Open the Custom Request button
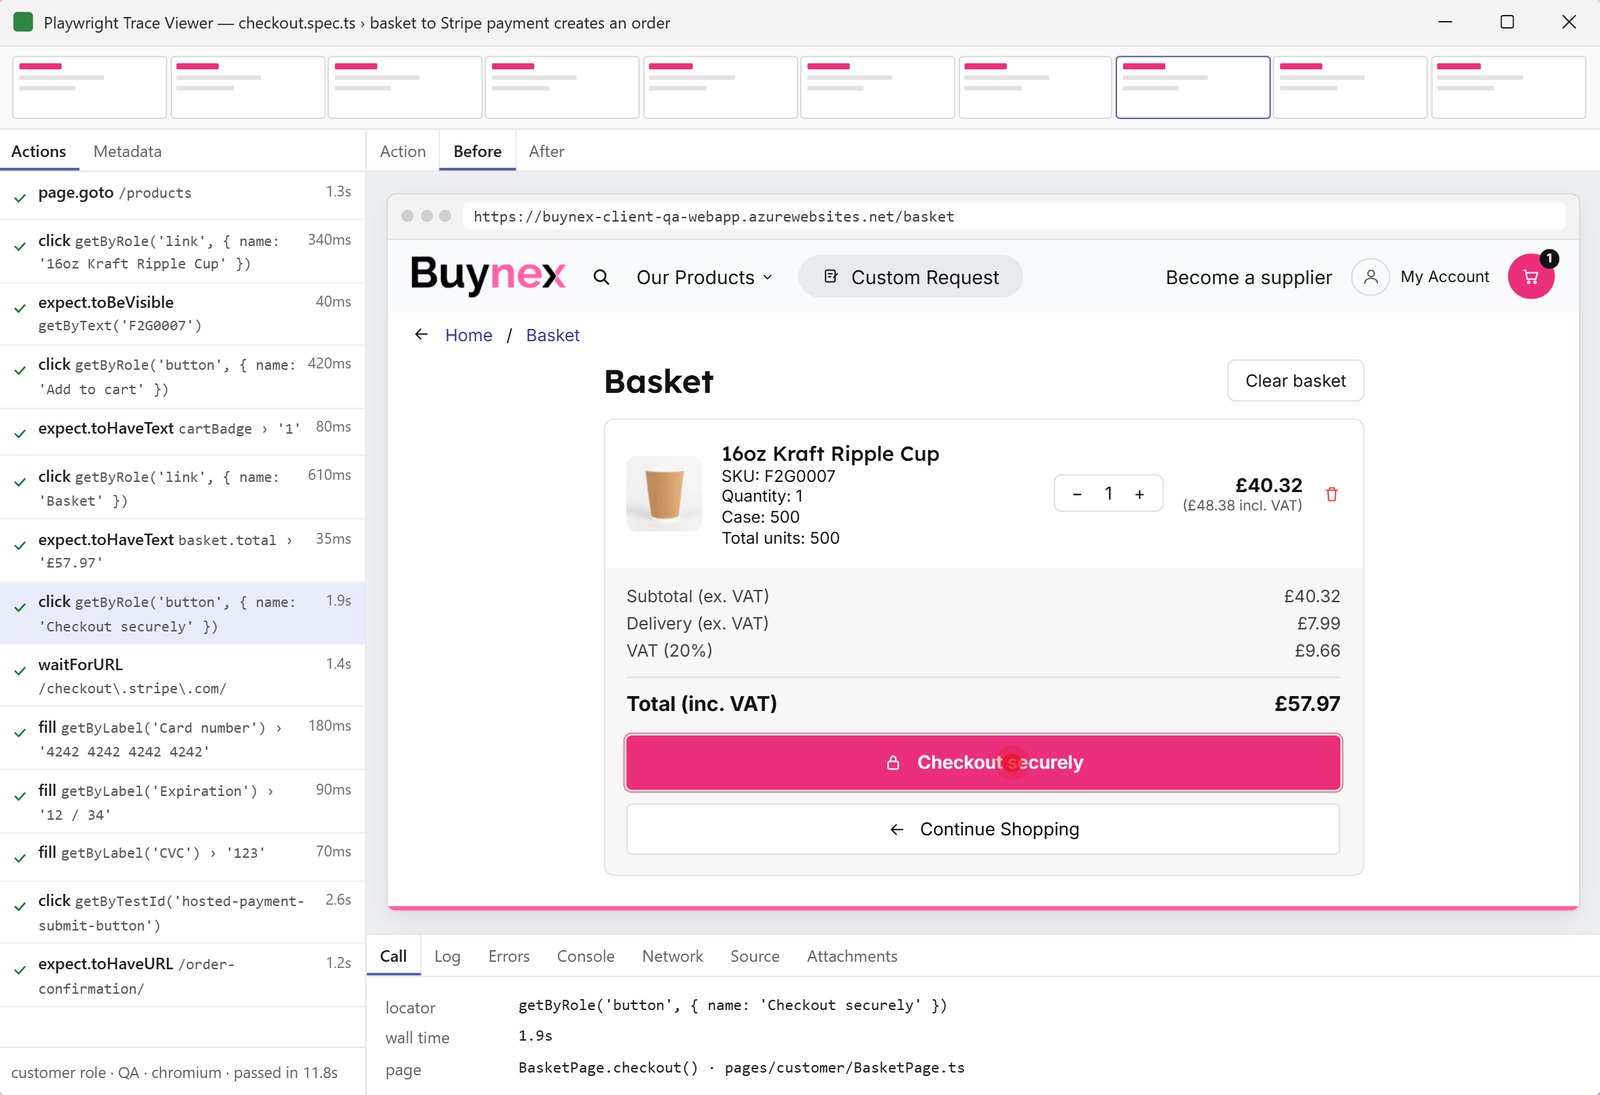The height and width of the screenshot is (1095, 1600). pos(910,277)
